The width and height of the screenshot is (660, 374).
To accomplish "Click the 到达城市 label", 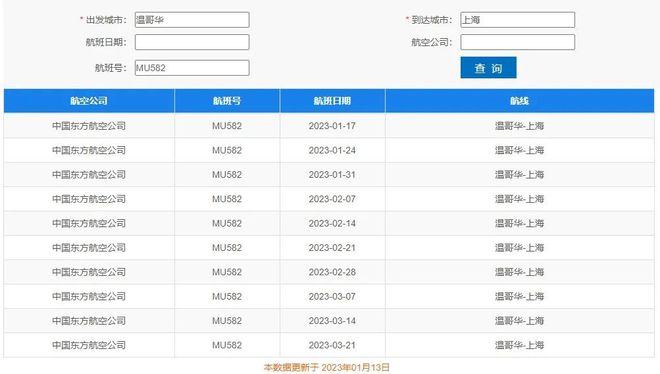I will pos(431,20).
